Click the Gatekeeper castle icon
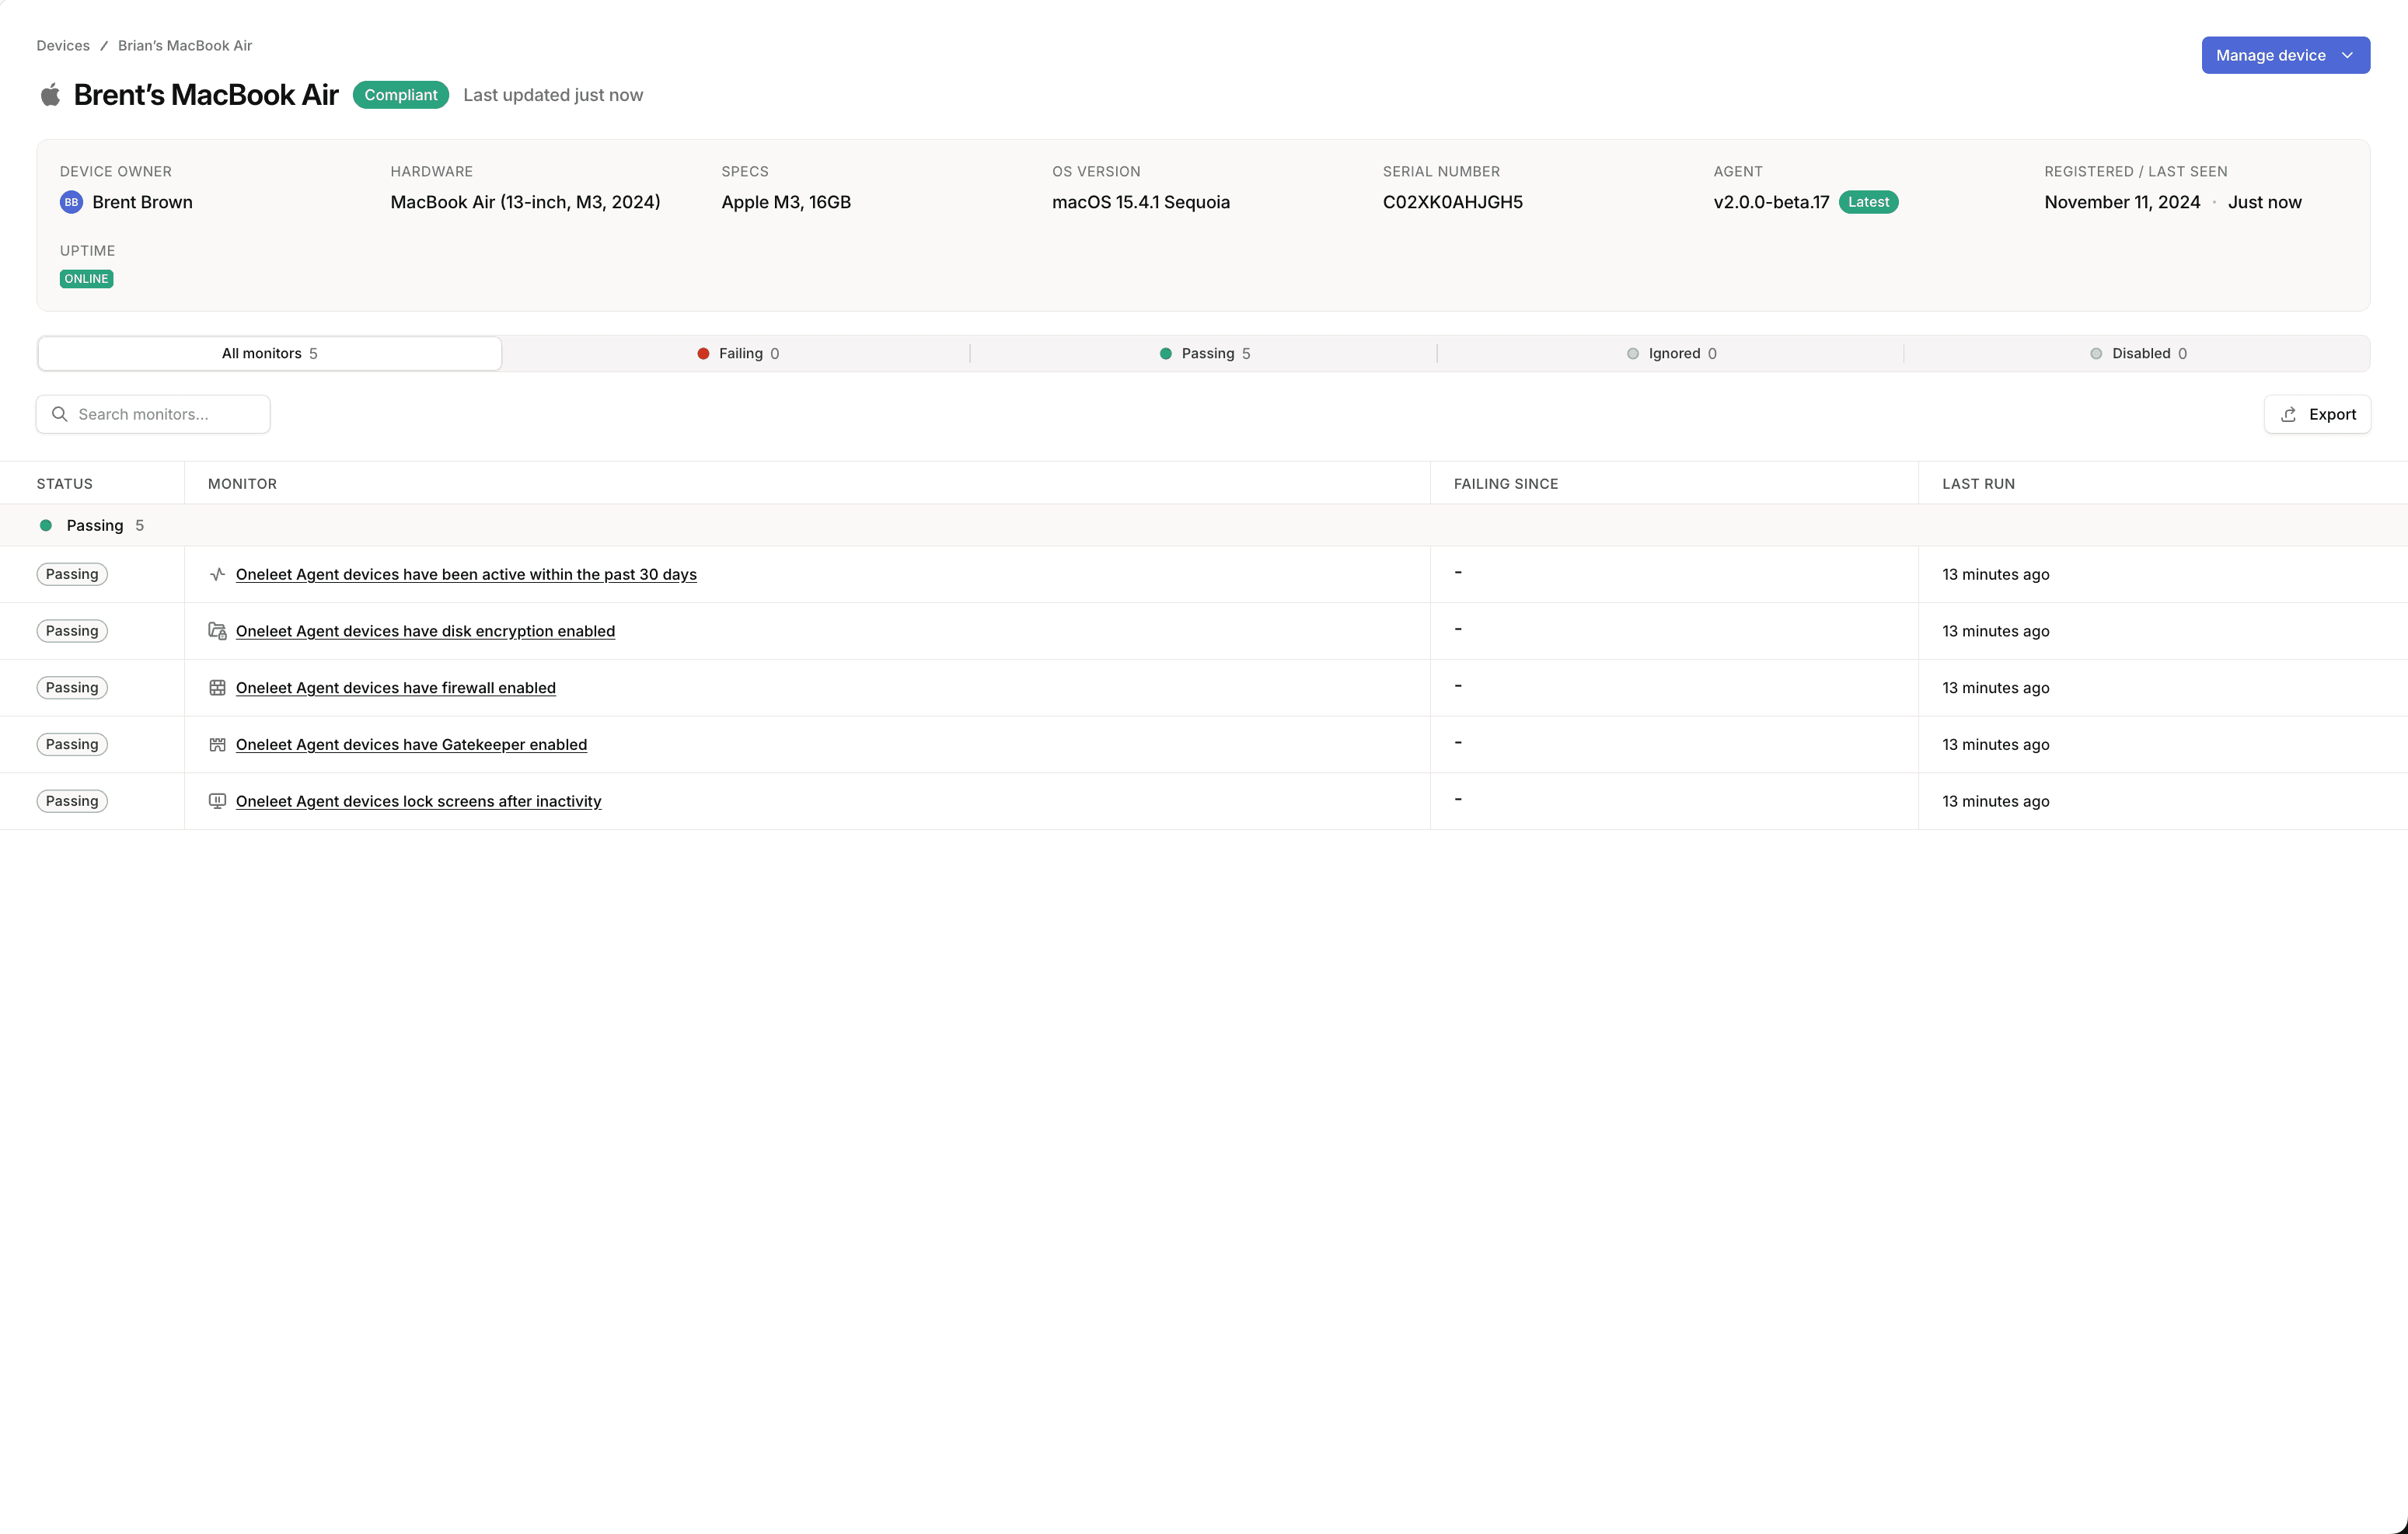The image size is (2408, 1534). (x=217, y=744)
